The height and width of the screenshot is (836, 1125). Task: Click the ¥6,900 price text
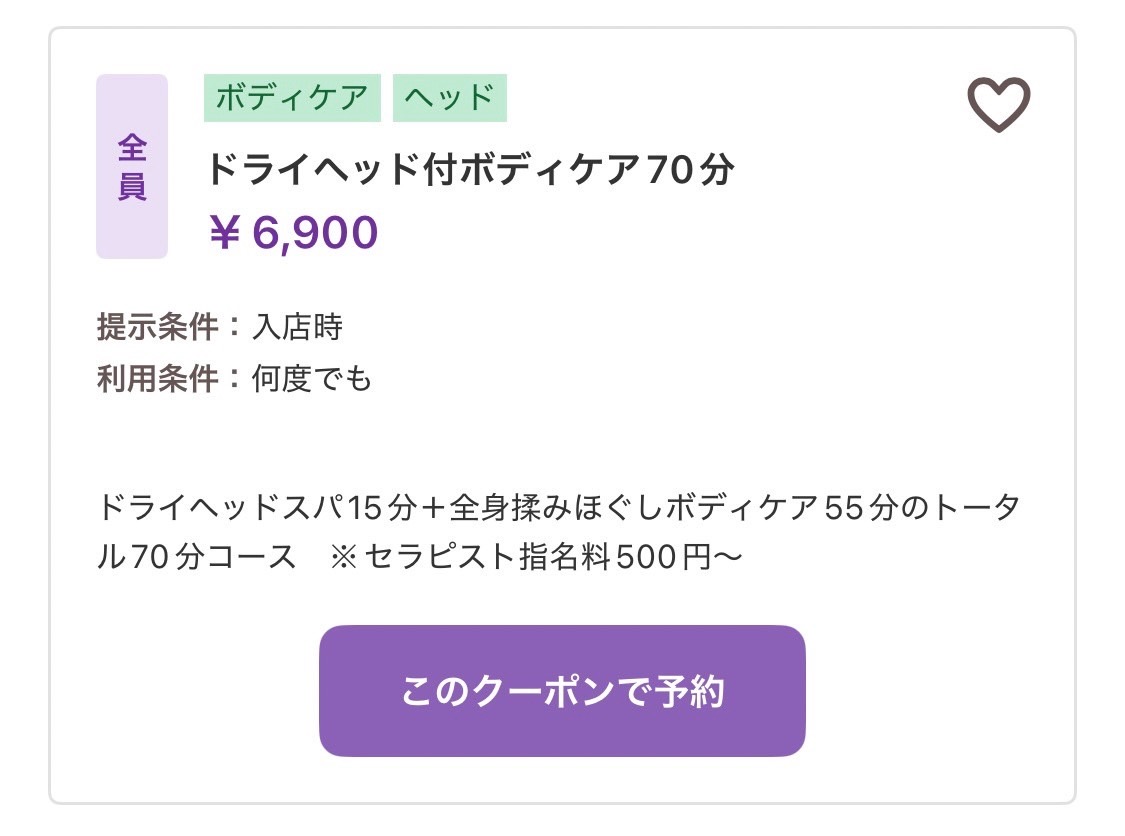(293, 233)
